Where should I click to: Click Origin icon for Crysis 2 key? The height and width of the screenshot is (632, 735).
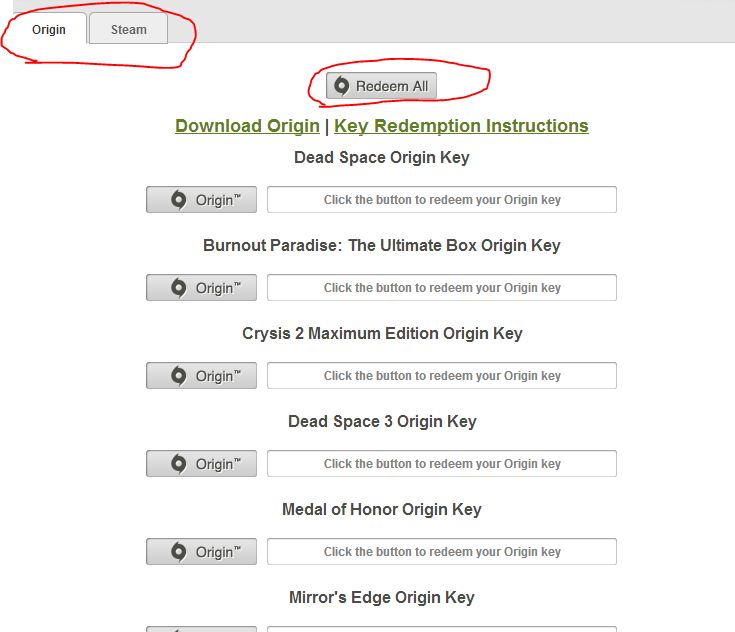pyautogui.click(x=179, y=376)
